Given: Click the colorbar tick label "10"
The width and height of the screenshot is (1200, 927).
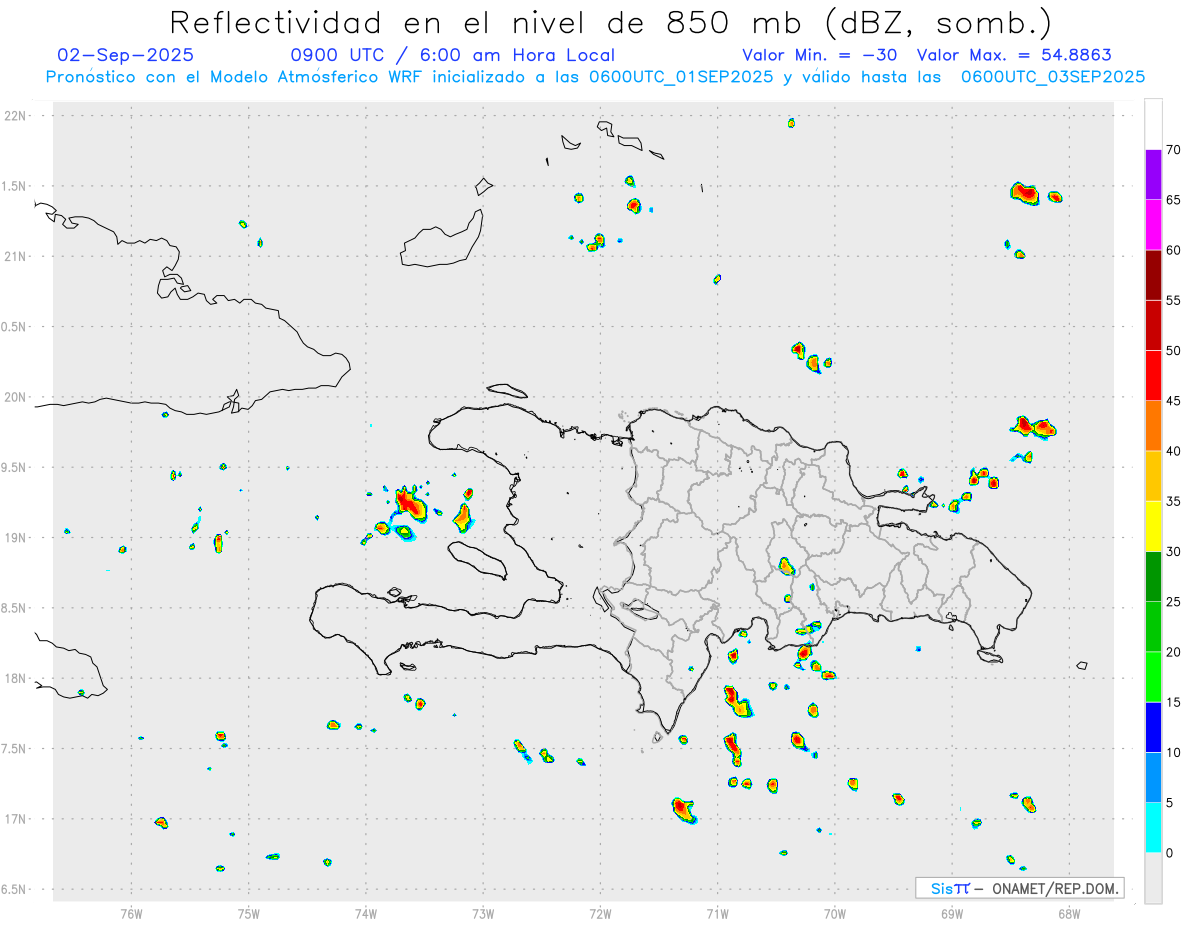Looking at the screenshot, I should (x=1173, y=753).
